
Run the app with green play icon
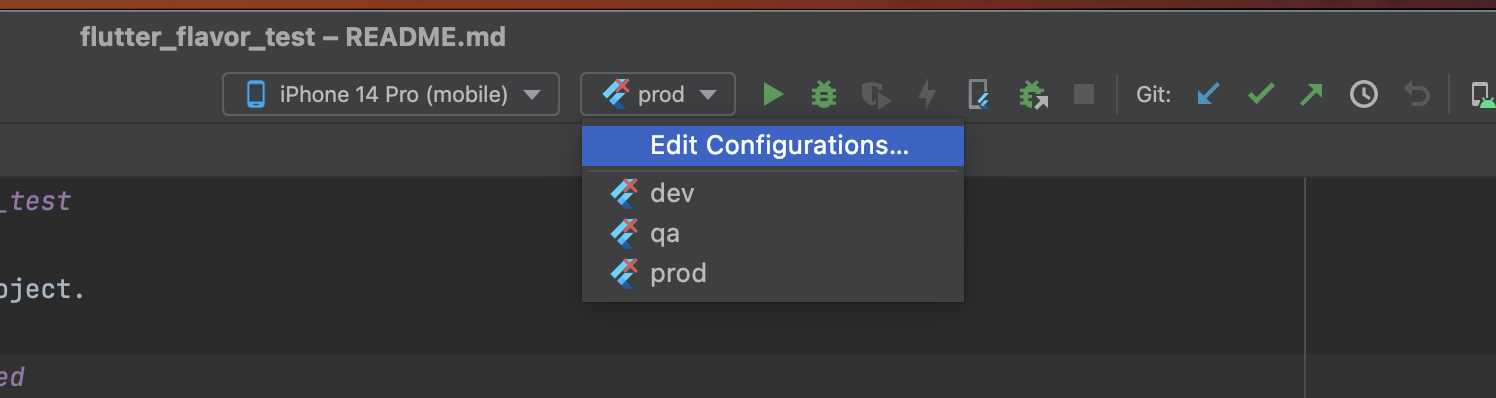pos(772,95)
